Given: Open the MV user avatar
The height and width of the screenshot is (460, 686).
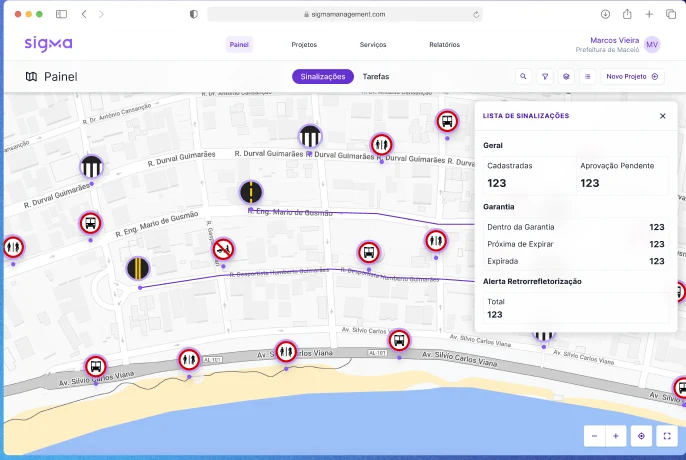Looking at the screenshot, I should coord(652,45).
